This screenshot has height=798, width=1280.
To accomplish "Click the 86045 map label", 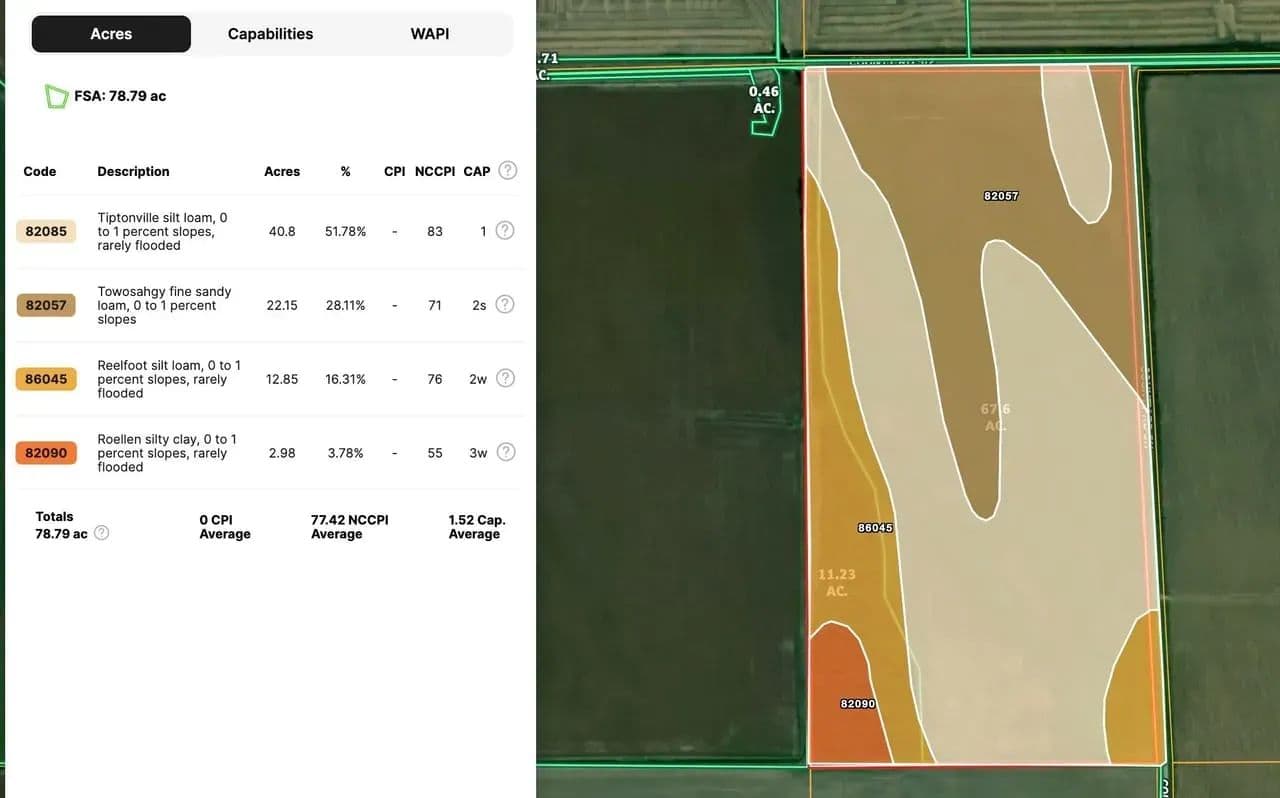I will click(875, 528).
